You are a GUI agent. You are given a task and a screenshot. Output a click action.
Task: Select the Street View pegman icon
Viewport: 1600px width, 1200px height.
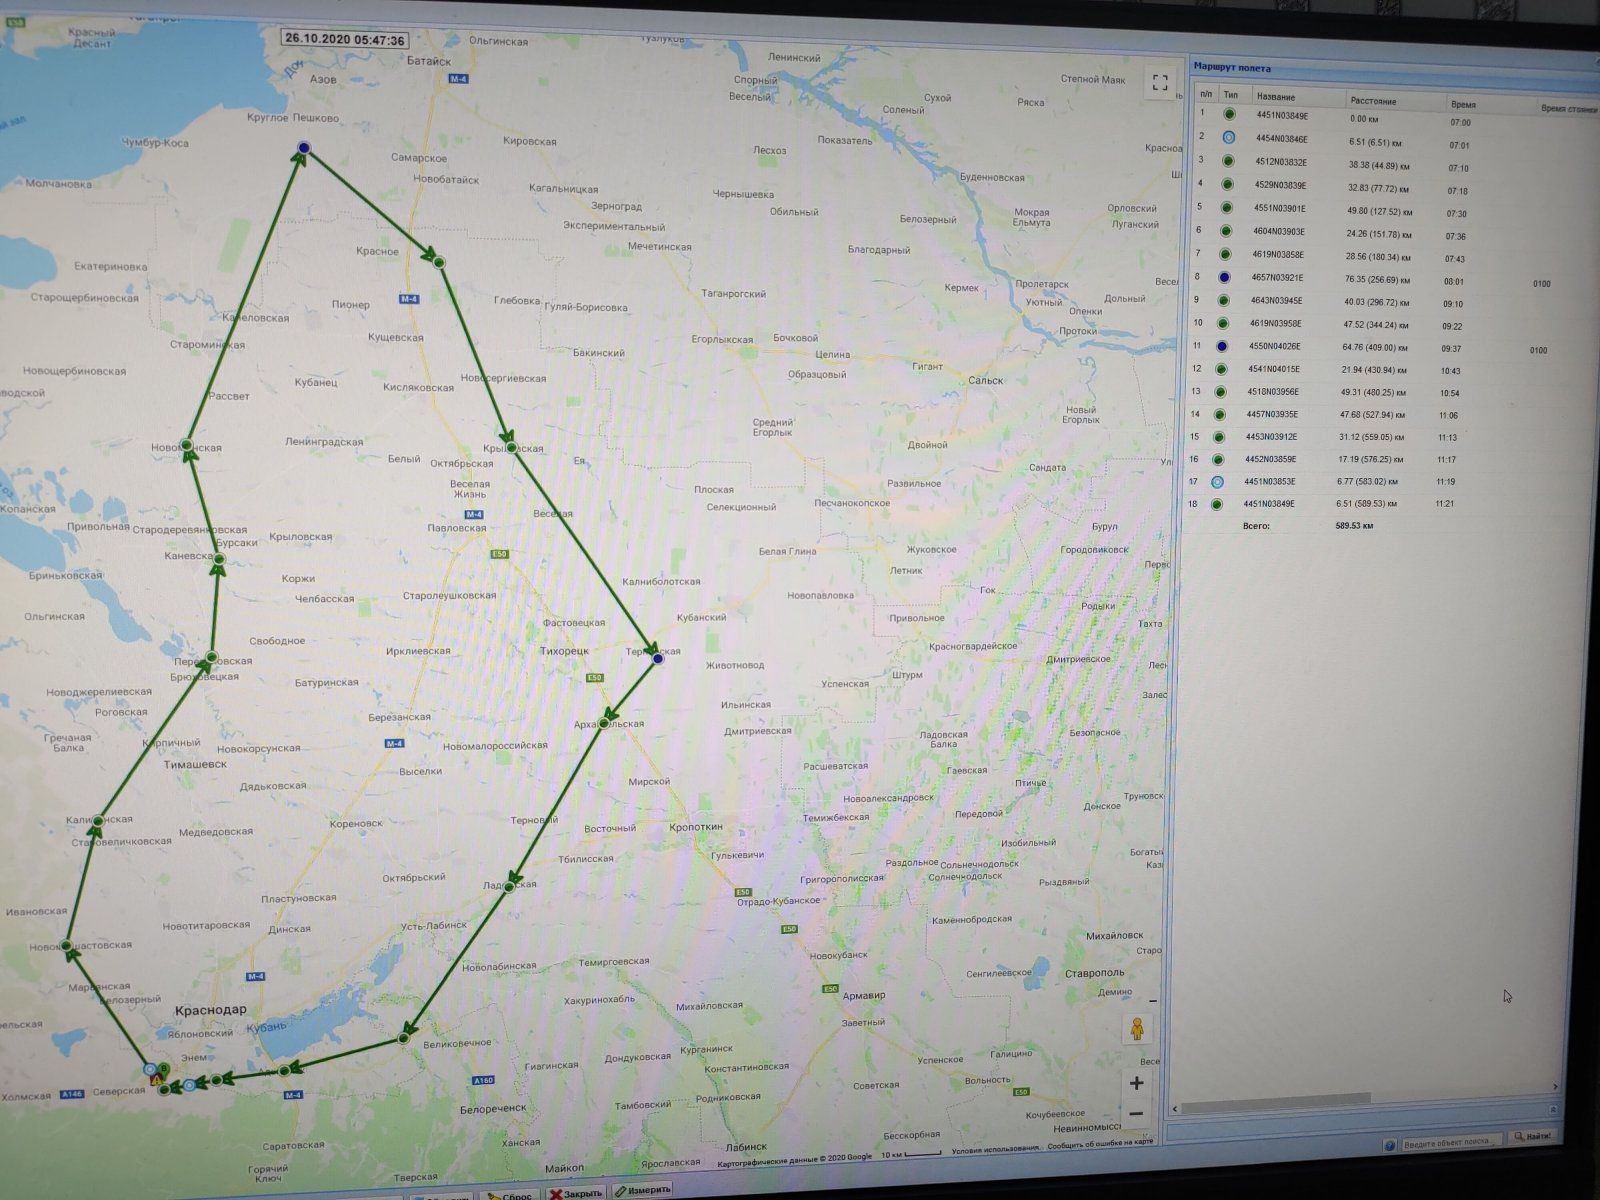1136,1029
